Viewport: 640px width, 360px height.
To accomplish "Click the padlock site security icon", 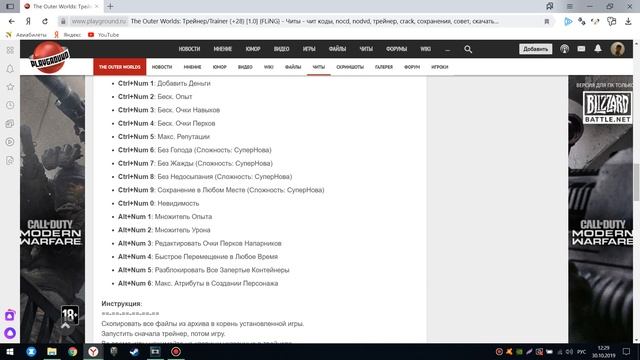I will pos(63,21).
